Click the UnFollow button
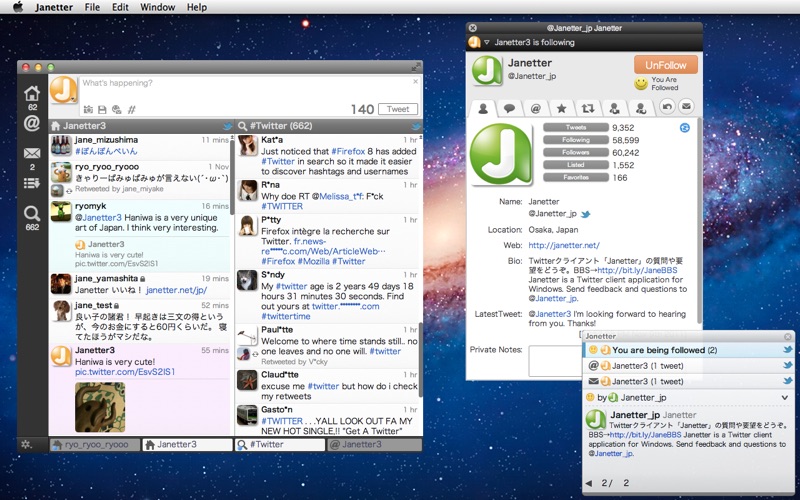The image size is (800, 500). click(x=665, y=65)
